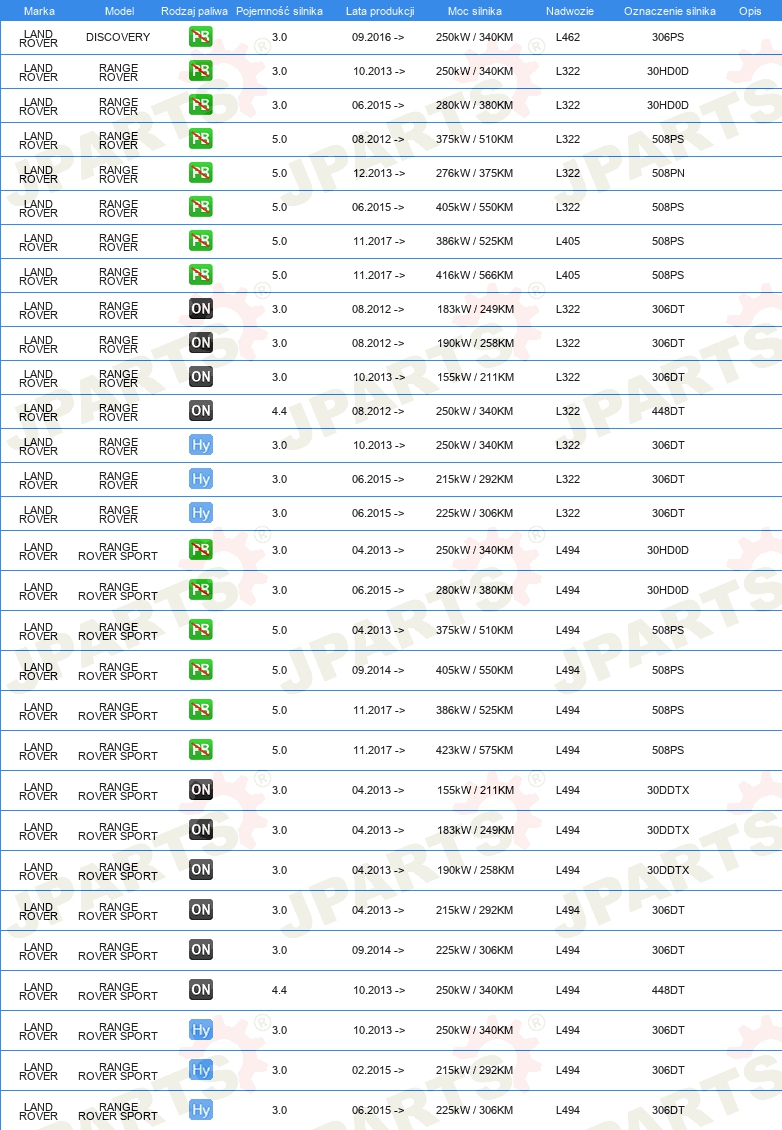
Task: Click the Hy hybrid icon in the 215kW / 292KM L322 row
Action: 200,479
